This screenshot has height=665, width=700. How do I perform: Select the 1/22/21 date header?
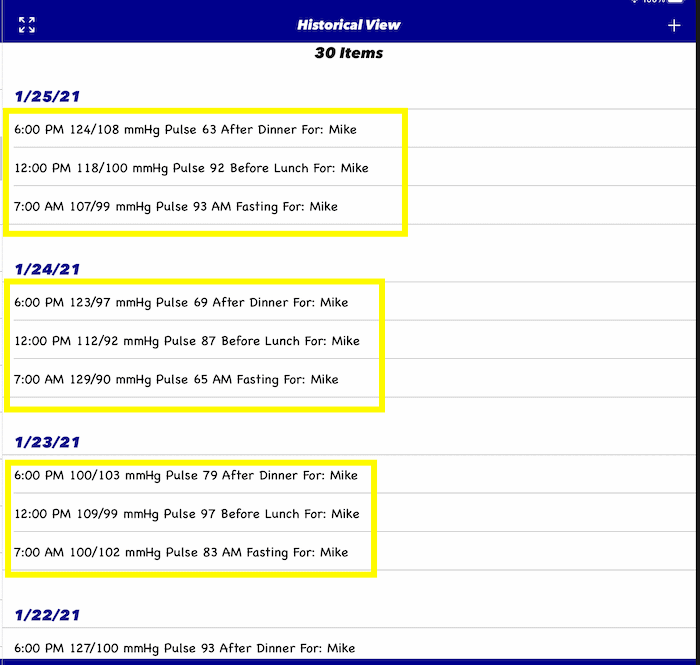47,615
